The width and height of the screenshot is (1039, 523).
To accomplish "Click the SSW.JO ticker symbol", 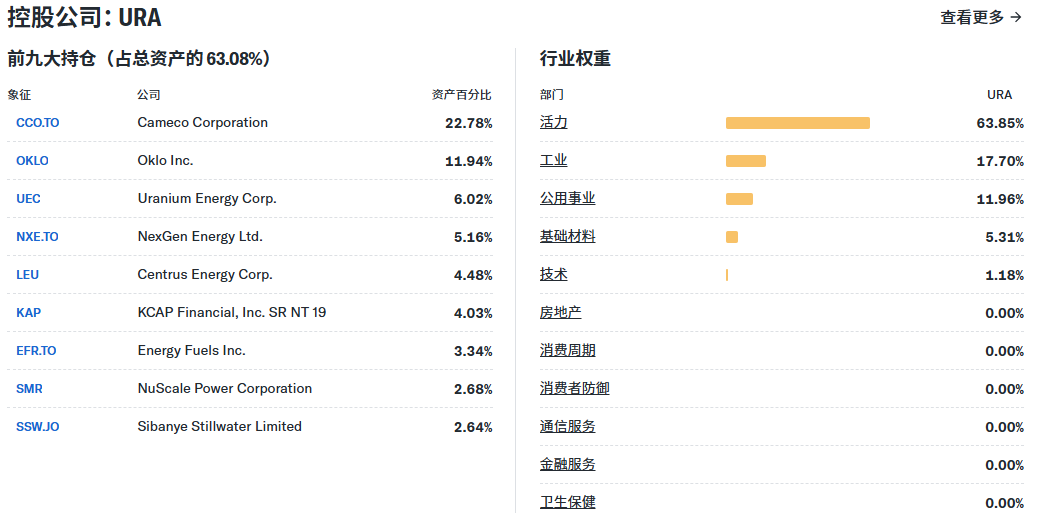I will pos(37,427).
